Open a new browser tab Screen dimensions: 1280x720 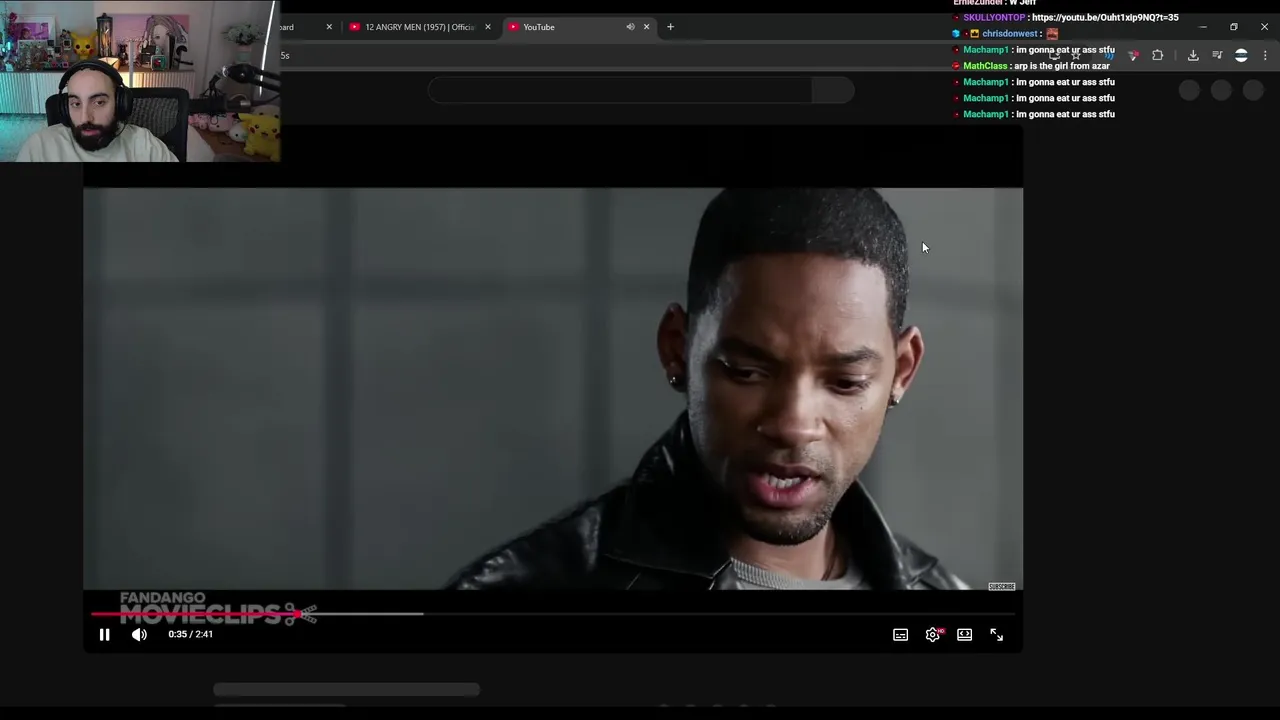[x=670, y=27]
